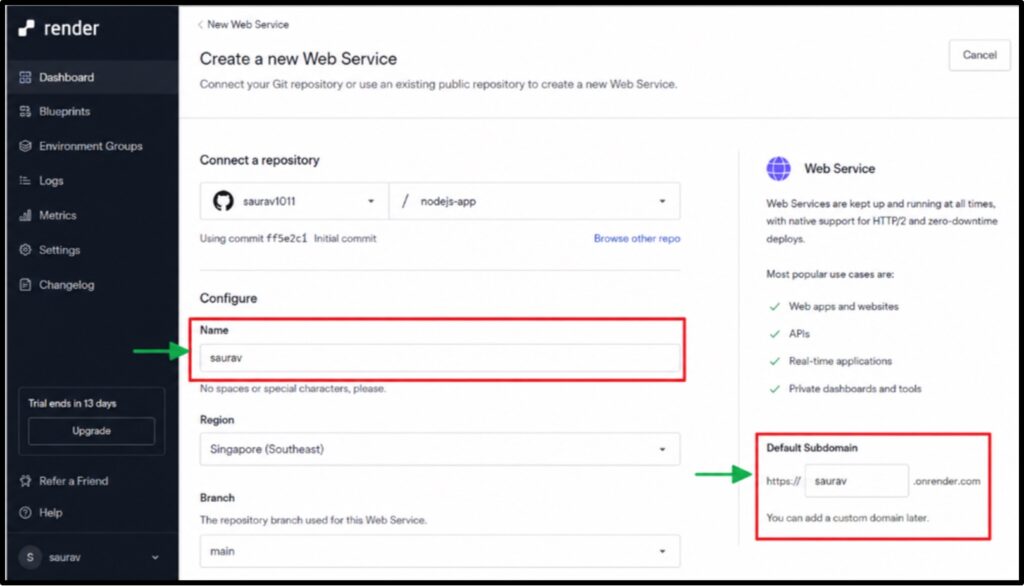The height and width of the screenshot is (586, 1024).
Task: Click the Trial ends in 13 days text
Action: click(72, 403)
